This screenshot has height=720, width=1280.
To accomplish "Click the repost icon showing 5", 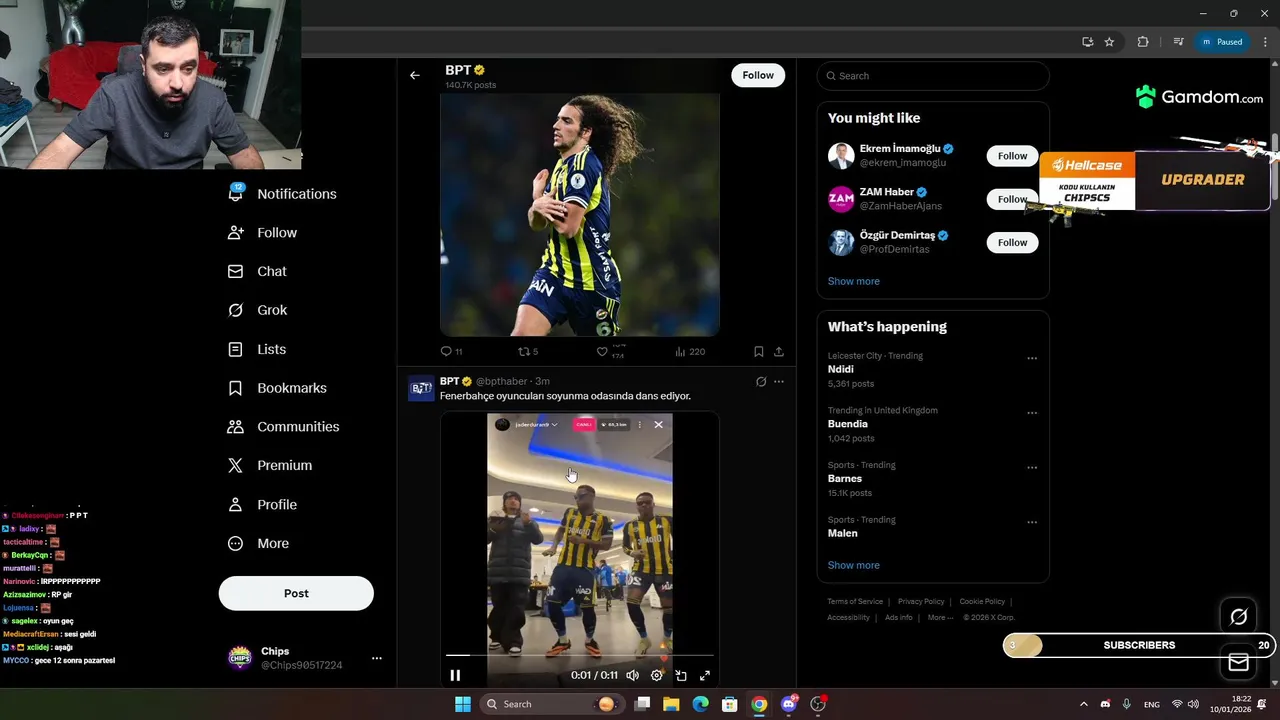I will pos(527,352).
